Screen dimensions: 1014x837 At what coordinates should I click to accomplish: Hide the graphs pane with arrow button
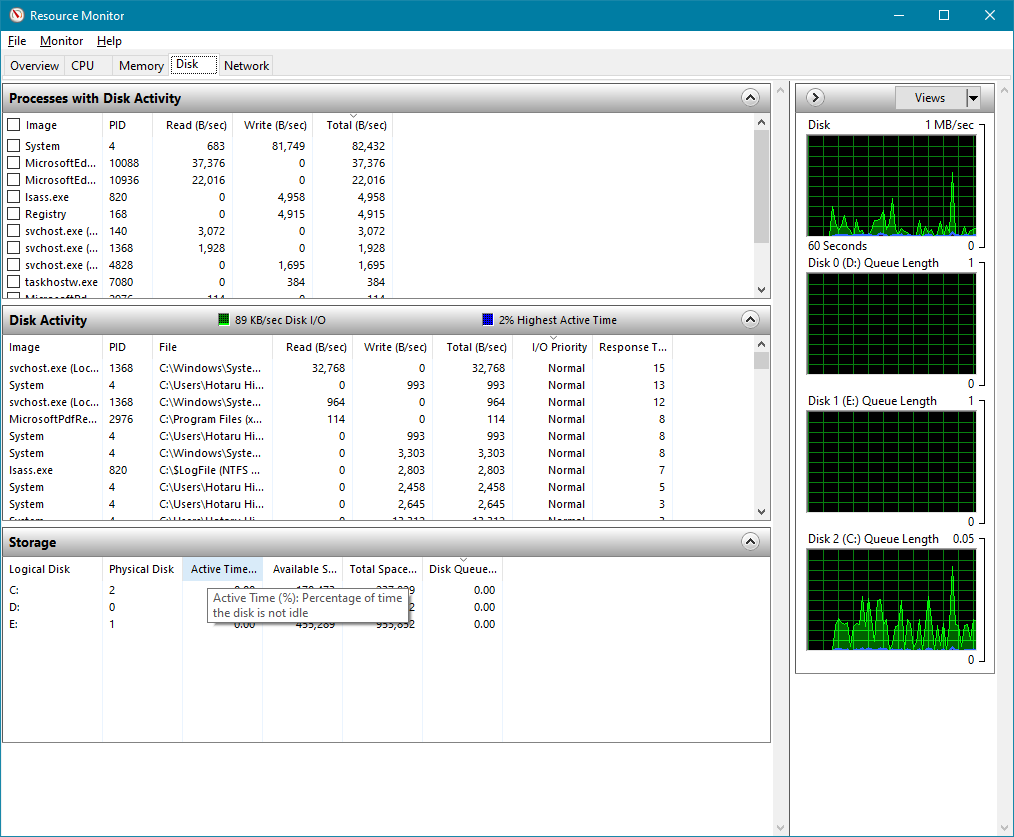coord(815,98)
